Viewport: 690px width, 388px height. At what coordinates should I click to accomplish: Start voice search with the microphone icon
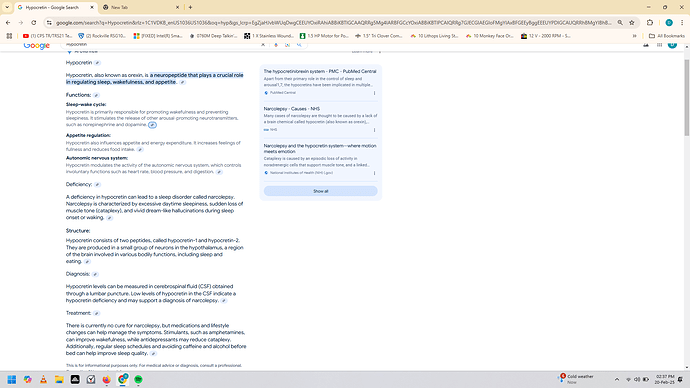pos(276,44)
